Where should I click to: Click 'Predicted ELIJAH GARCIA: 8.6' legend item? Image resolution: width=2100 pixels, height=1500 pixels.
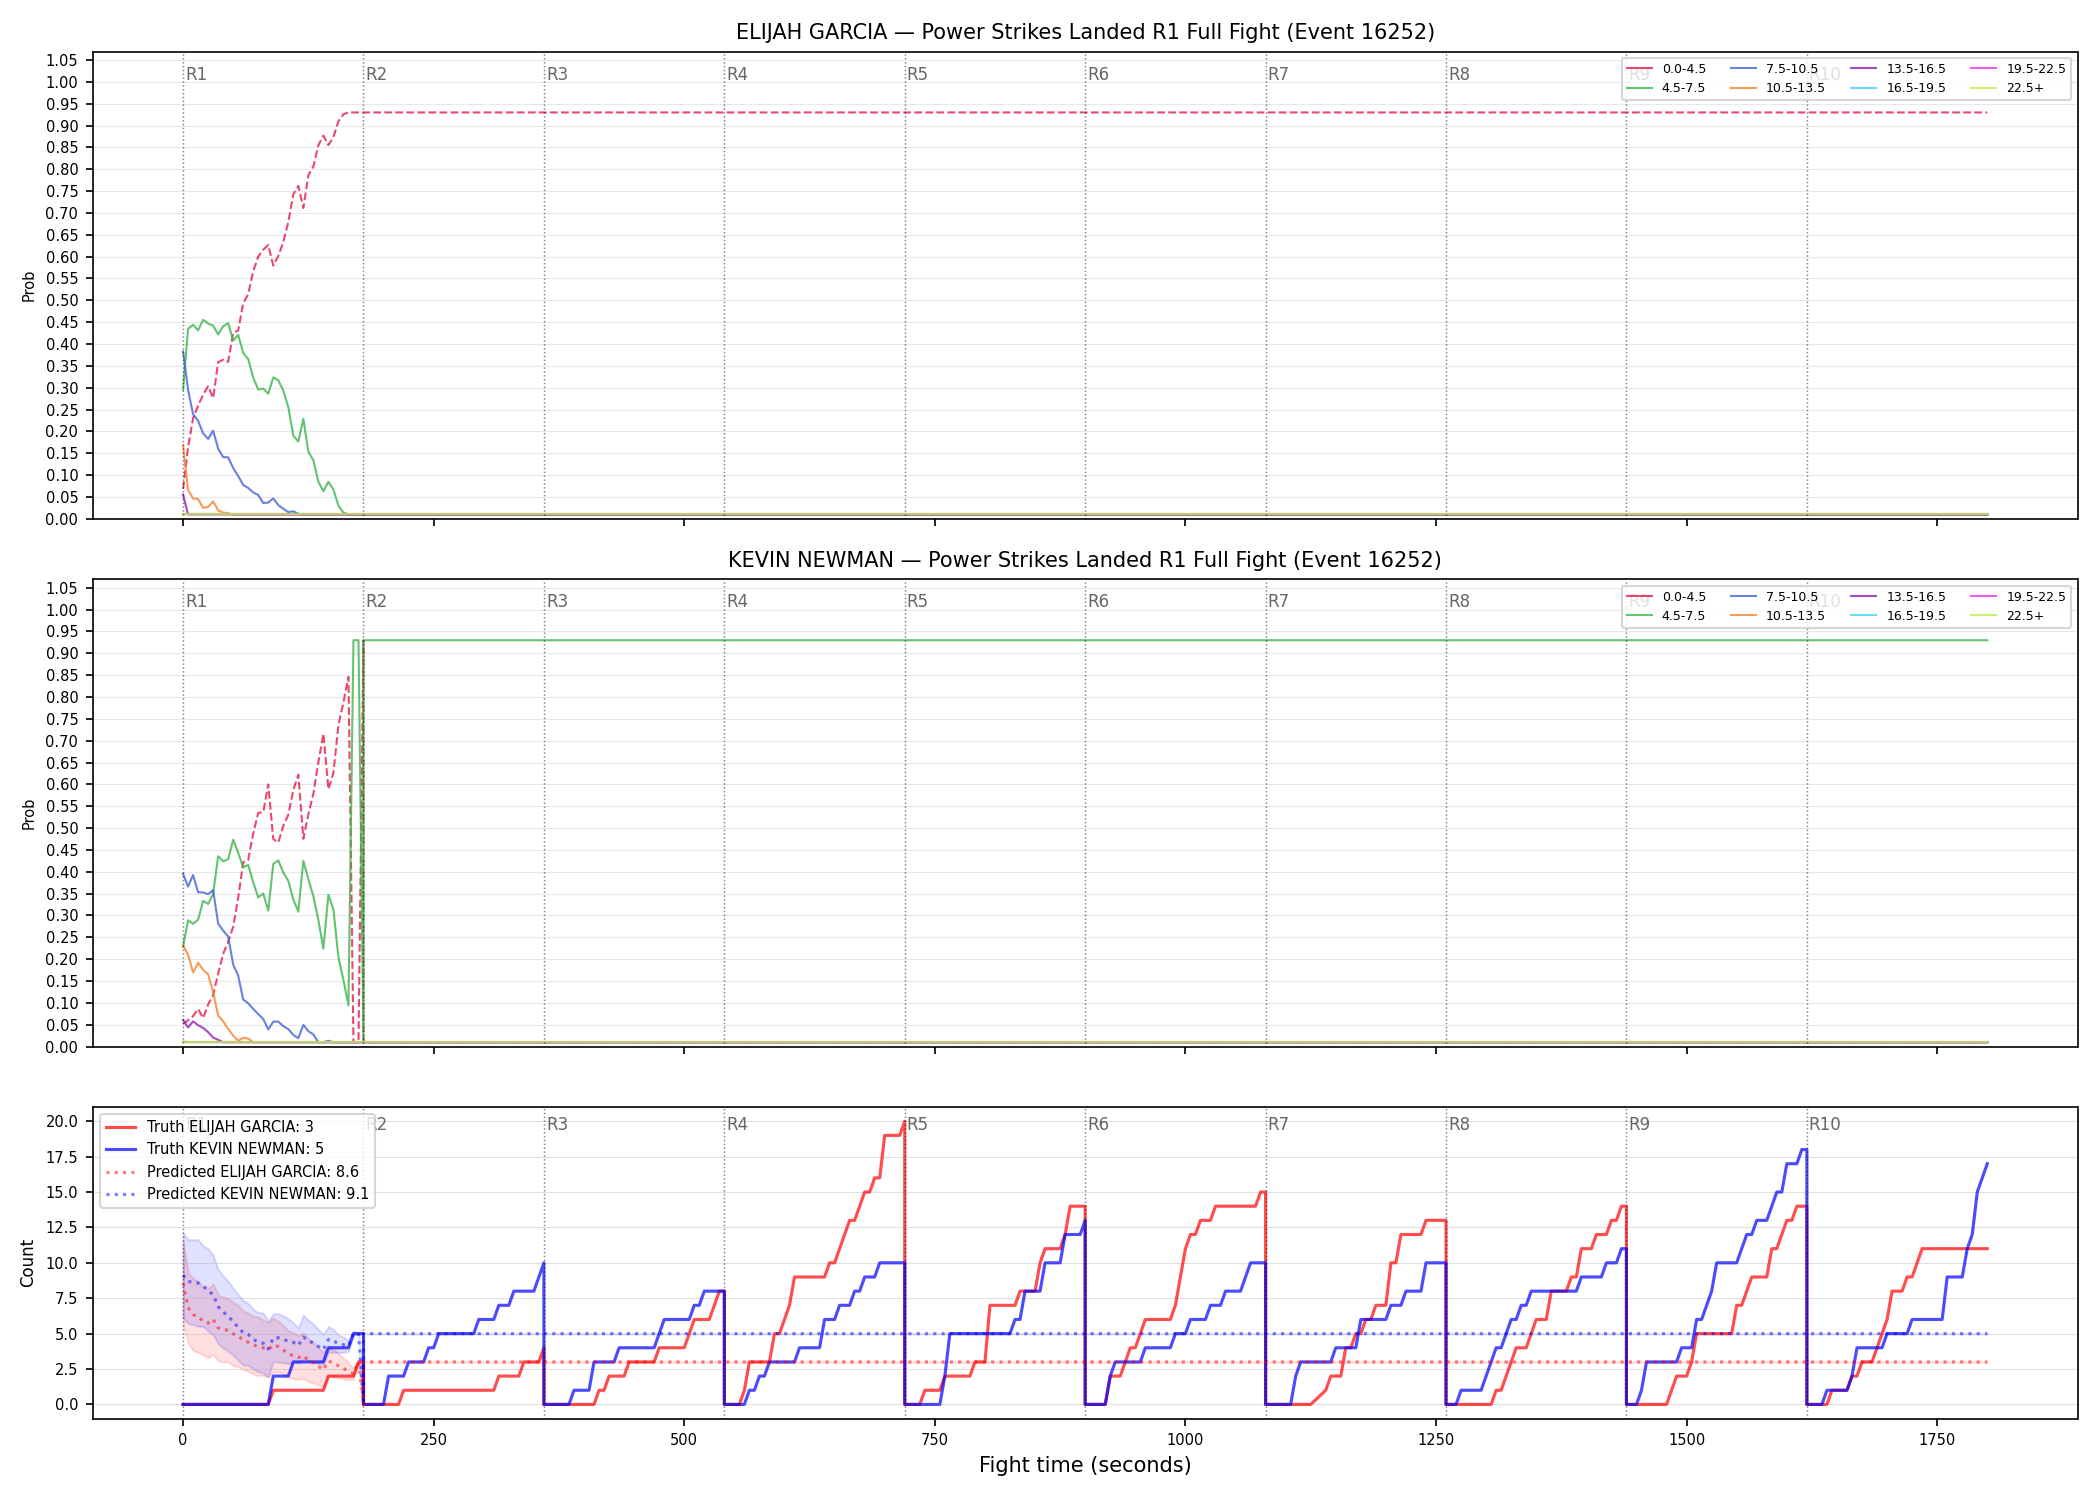[x=232, y=1171]
